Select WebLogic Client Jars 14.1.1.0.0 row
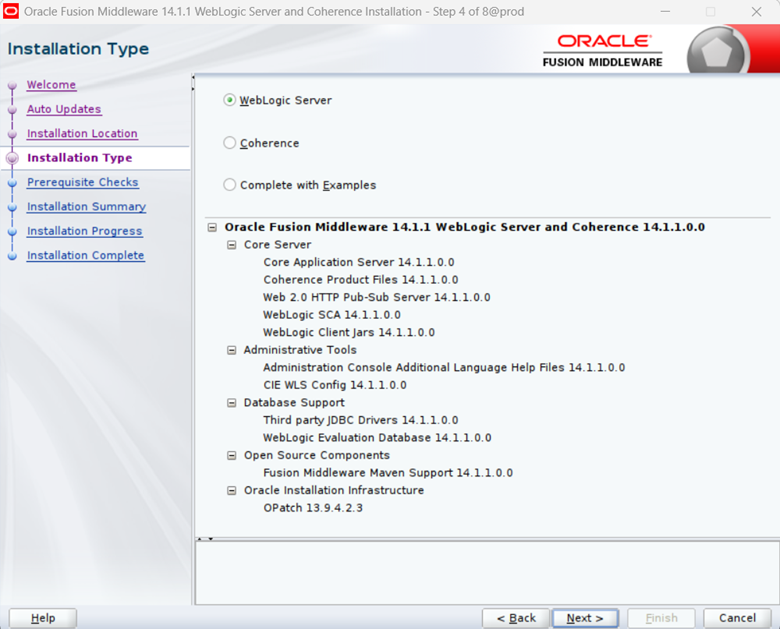Image resolution: width=780 pixels, height=629 pixels. 349,332
